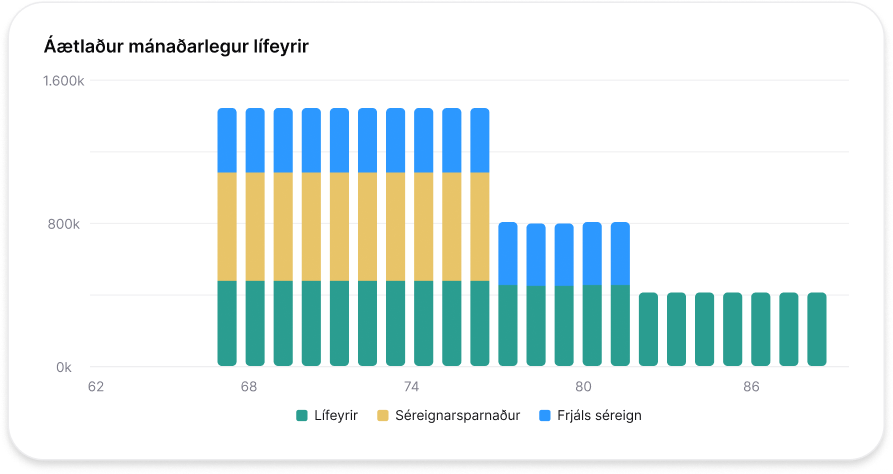Click the 0k y-axis label

64,367
